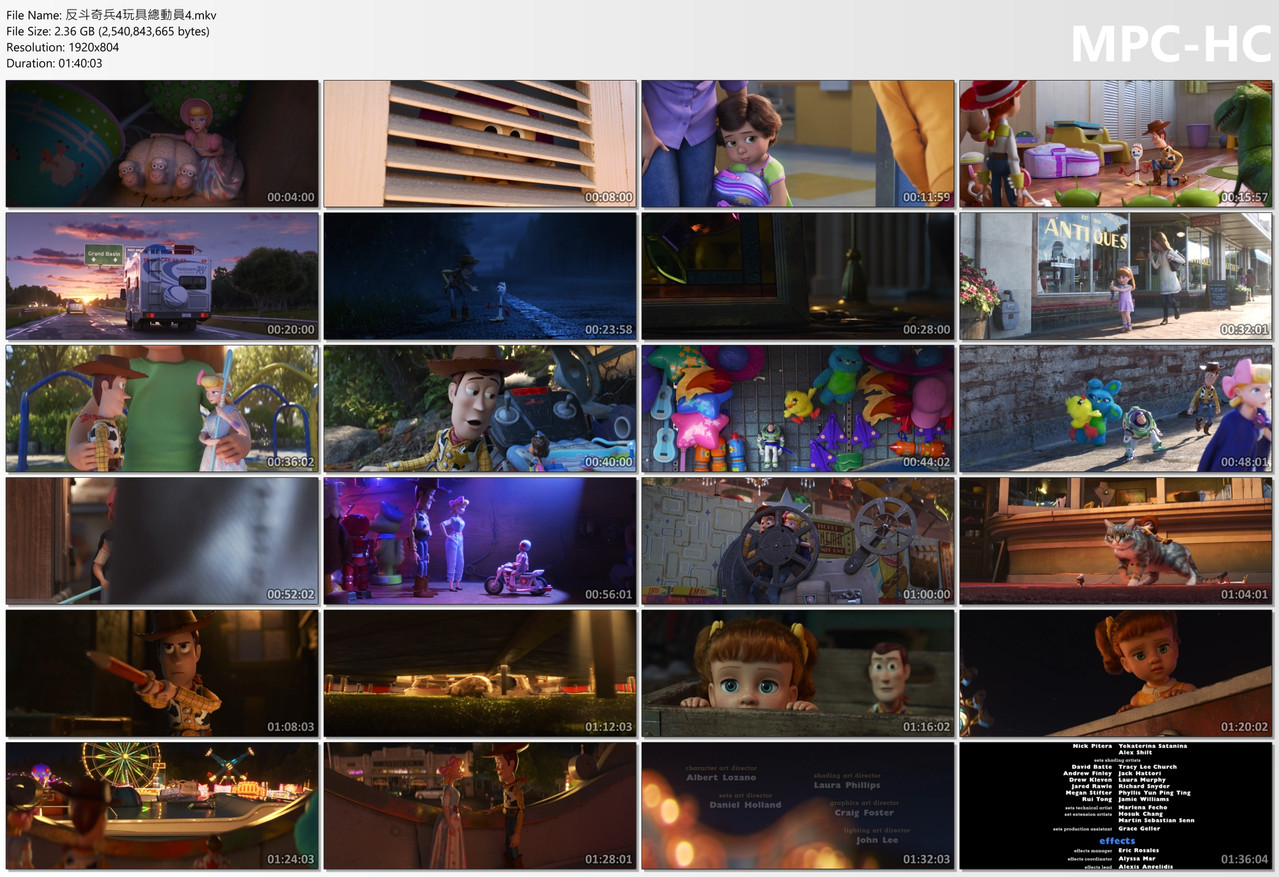The image size is (1279, 877).
Task: Select the night doll frame at 01:20:02
Action: [x=1116, y=673]
